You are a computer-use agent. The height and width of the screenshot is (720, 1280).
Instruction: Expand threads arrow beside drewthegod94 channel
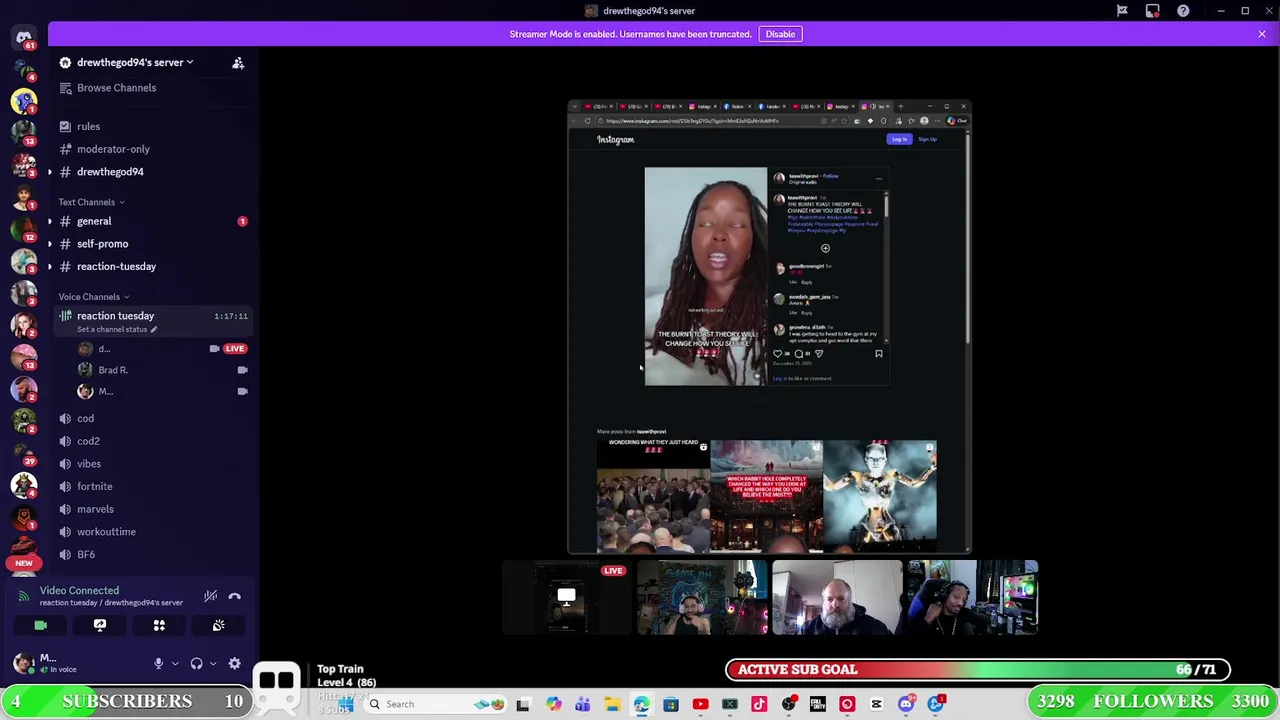tap(50, 172)
